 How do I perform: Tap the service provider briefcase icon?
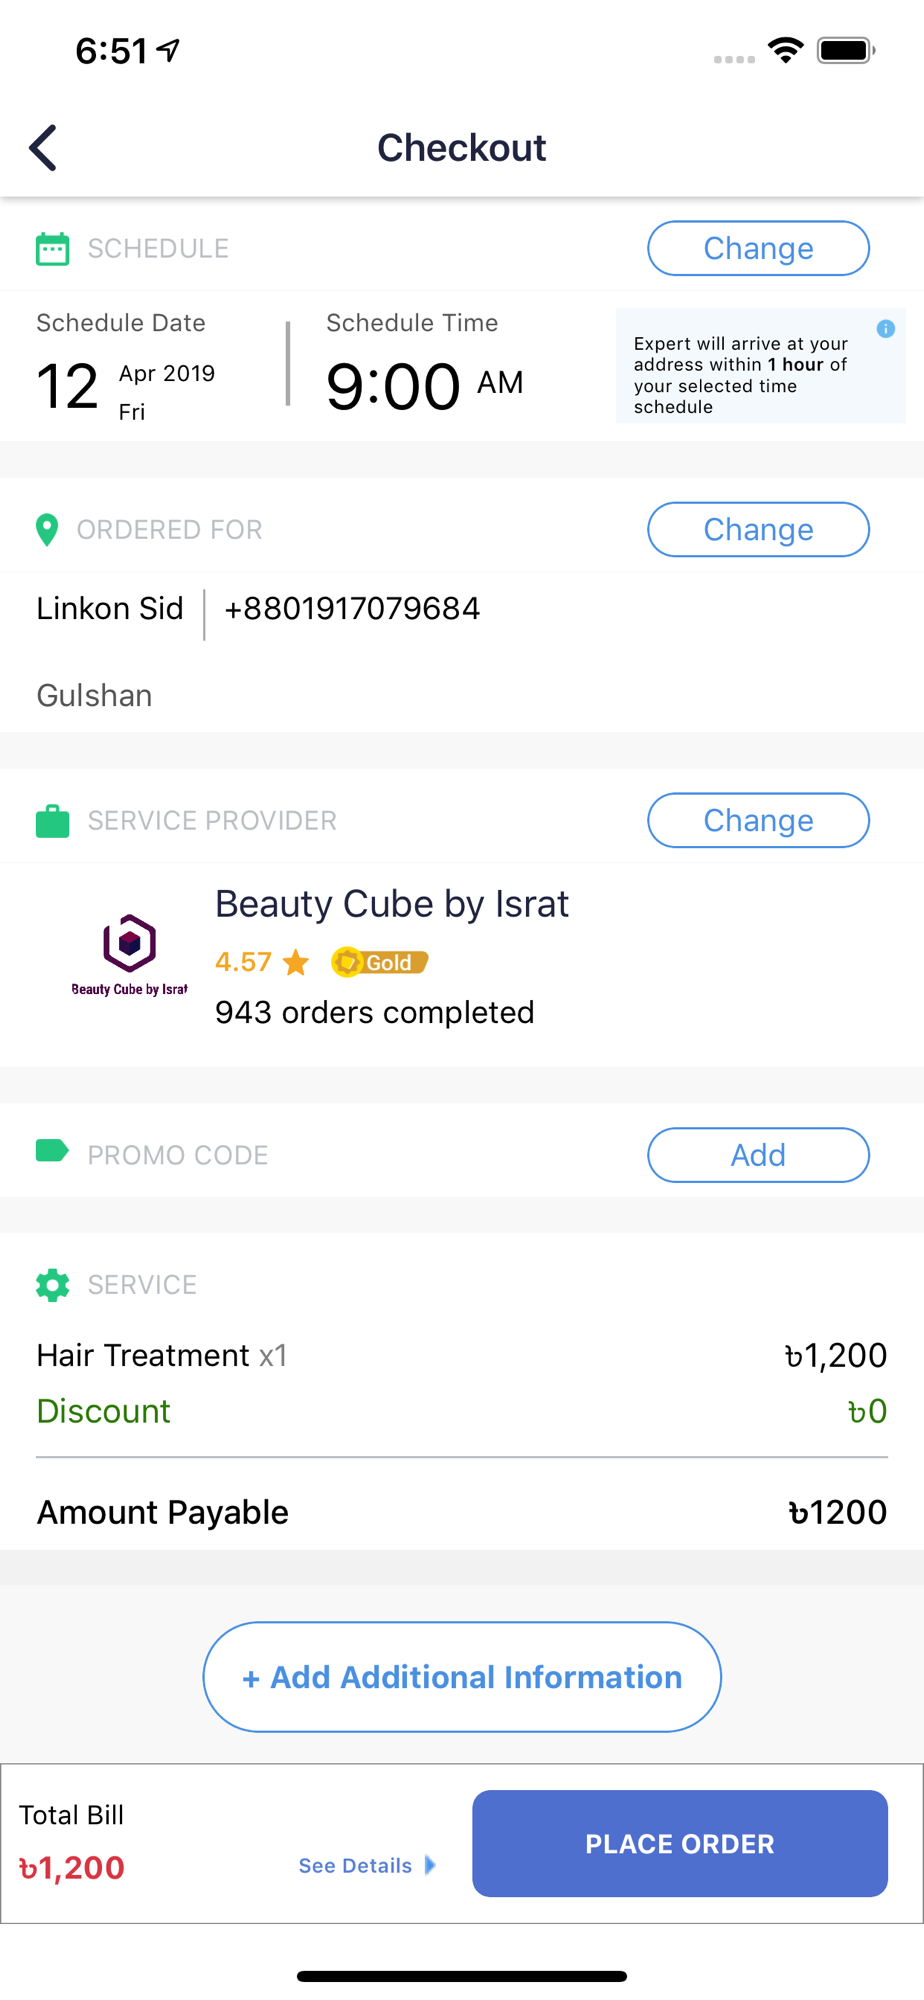point(53,820)
